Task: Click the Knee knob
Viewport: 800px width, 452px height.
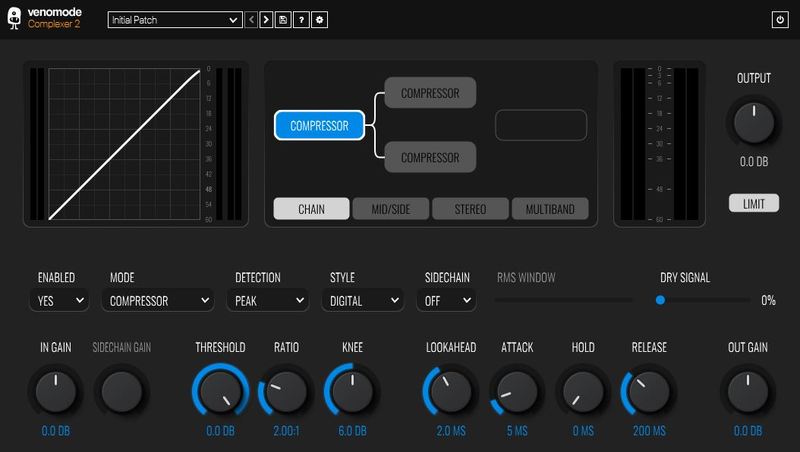Action: [x=352, y=391]
